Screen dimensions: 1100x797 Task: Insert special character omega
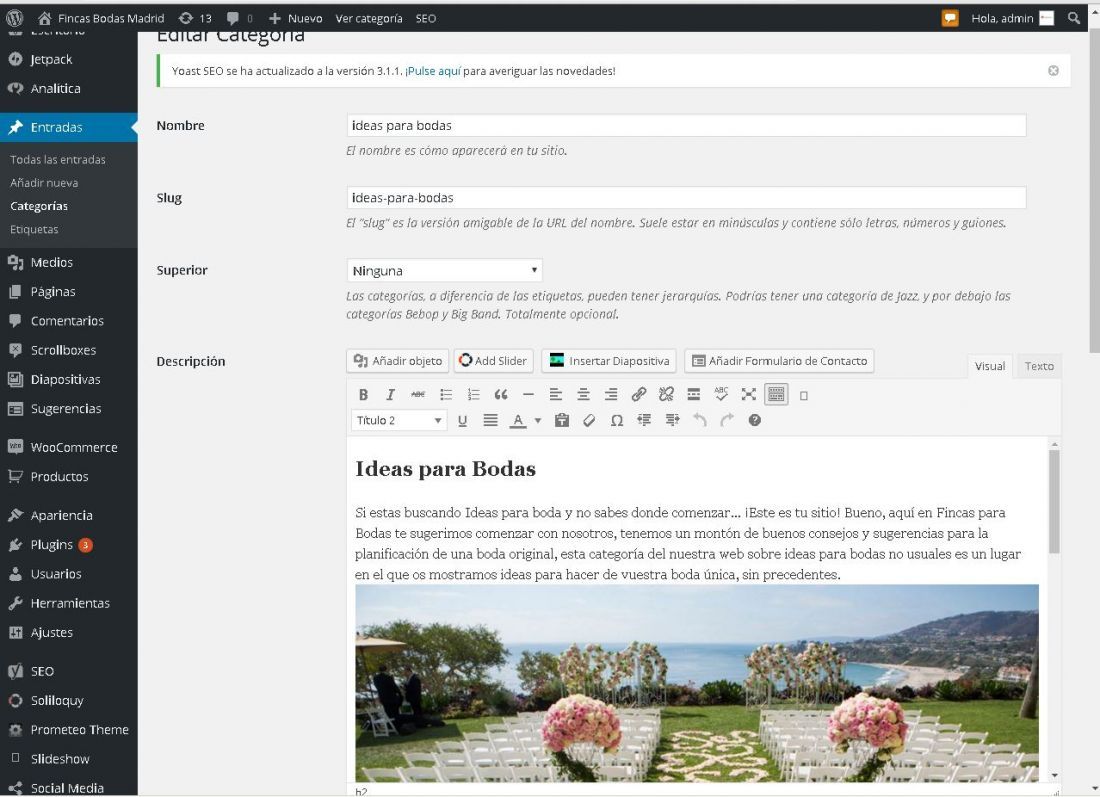coord(617,420)
